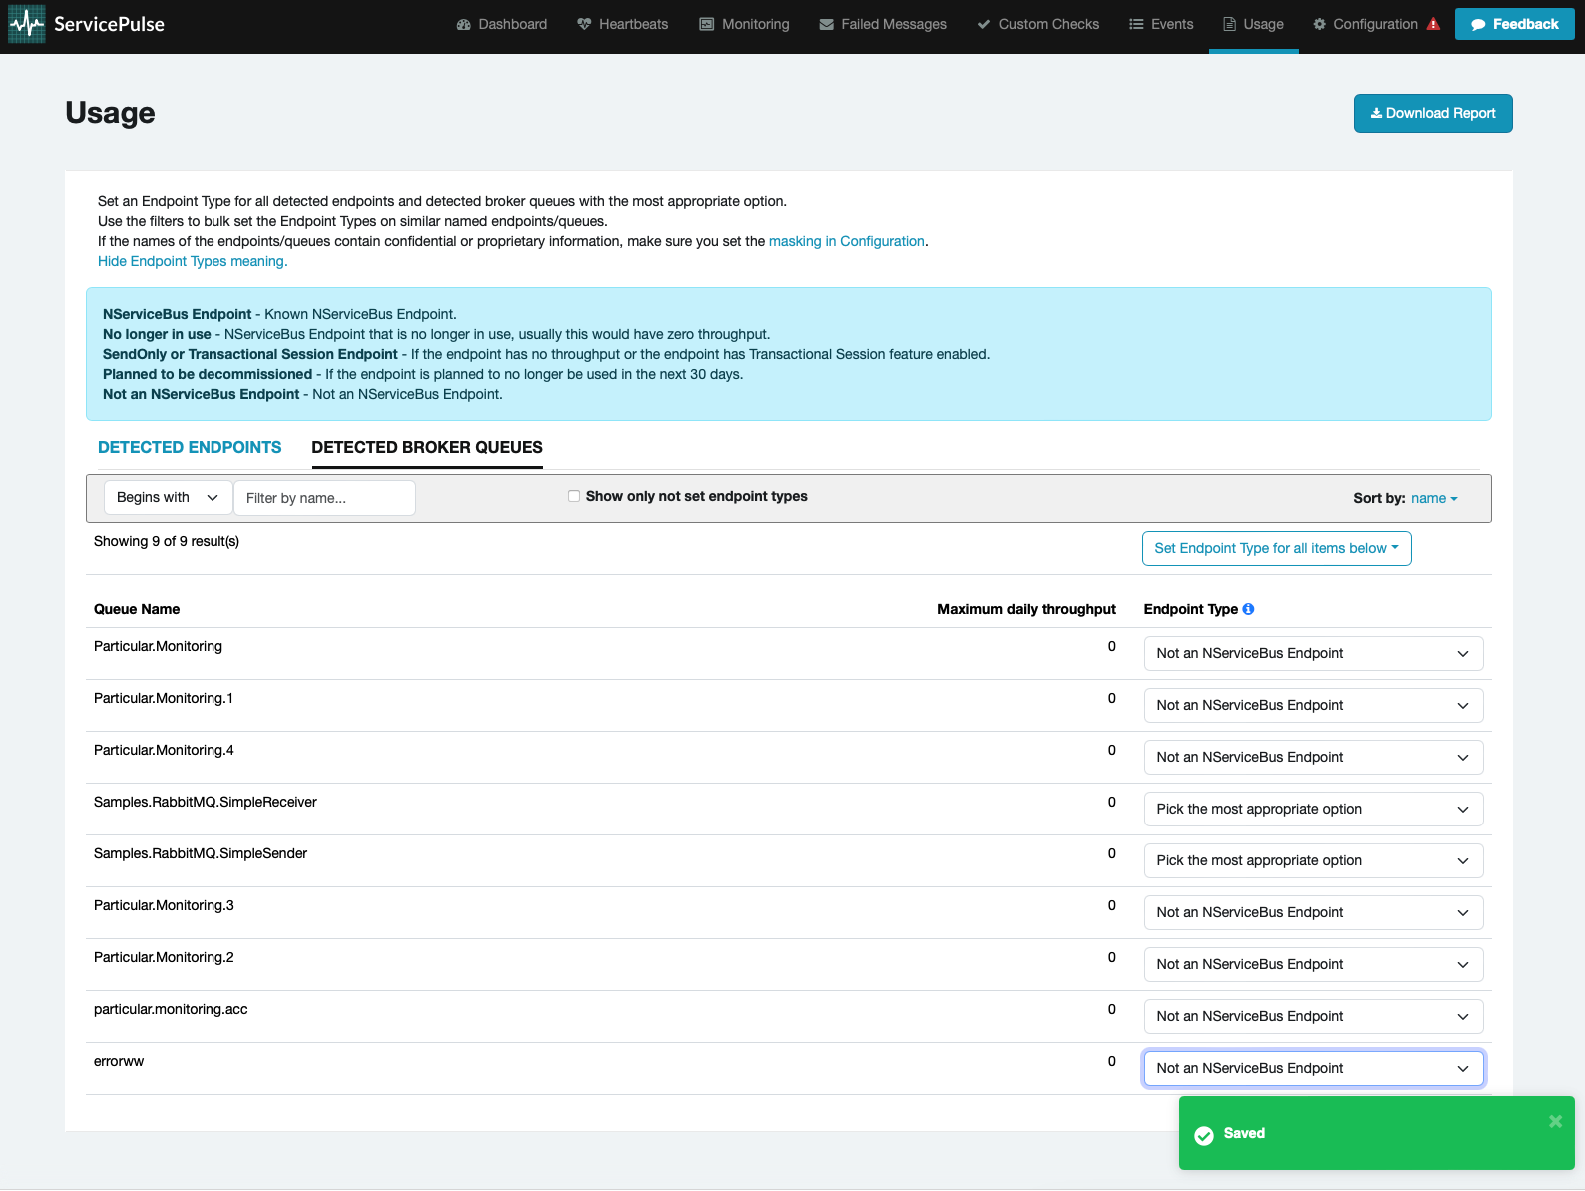The height and width of the screenshot is (1191, 1585).
Task: Close the Saved notification toast
Action: [1555, 1121]
